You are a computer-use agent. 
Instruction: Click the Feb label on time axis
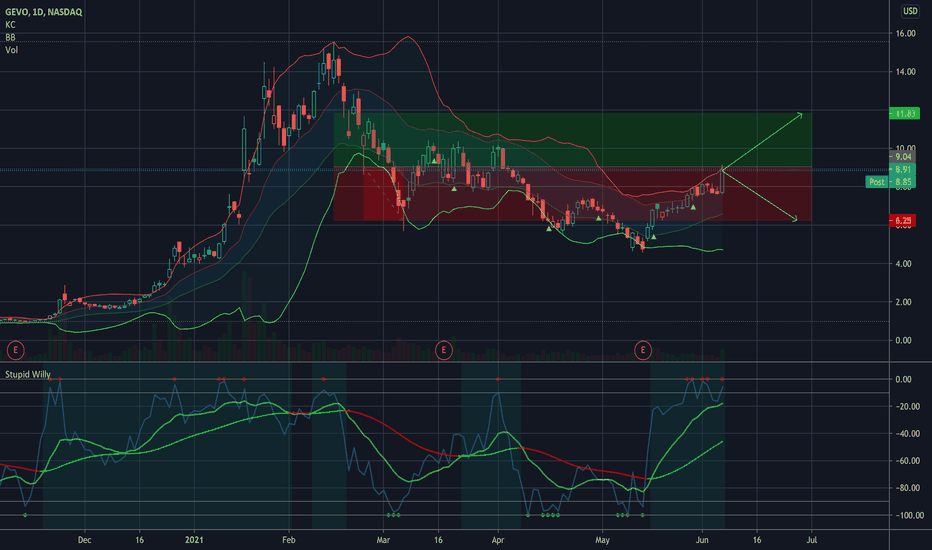tap(289, 540)
